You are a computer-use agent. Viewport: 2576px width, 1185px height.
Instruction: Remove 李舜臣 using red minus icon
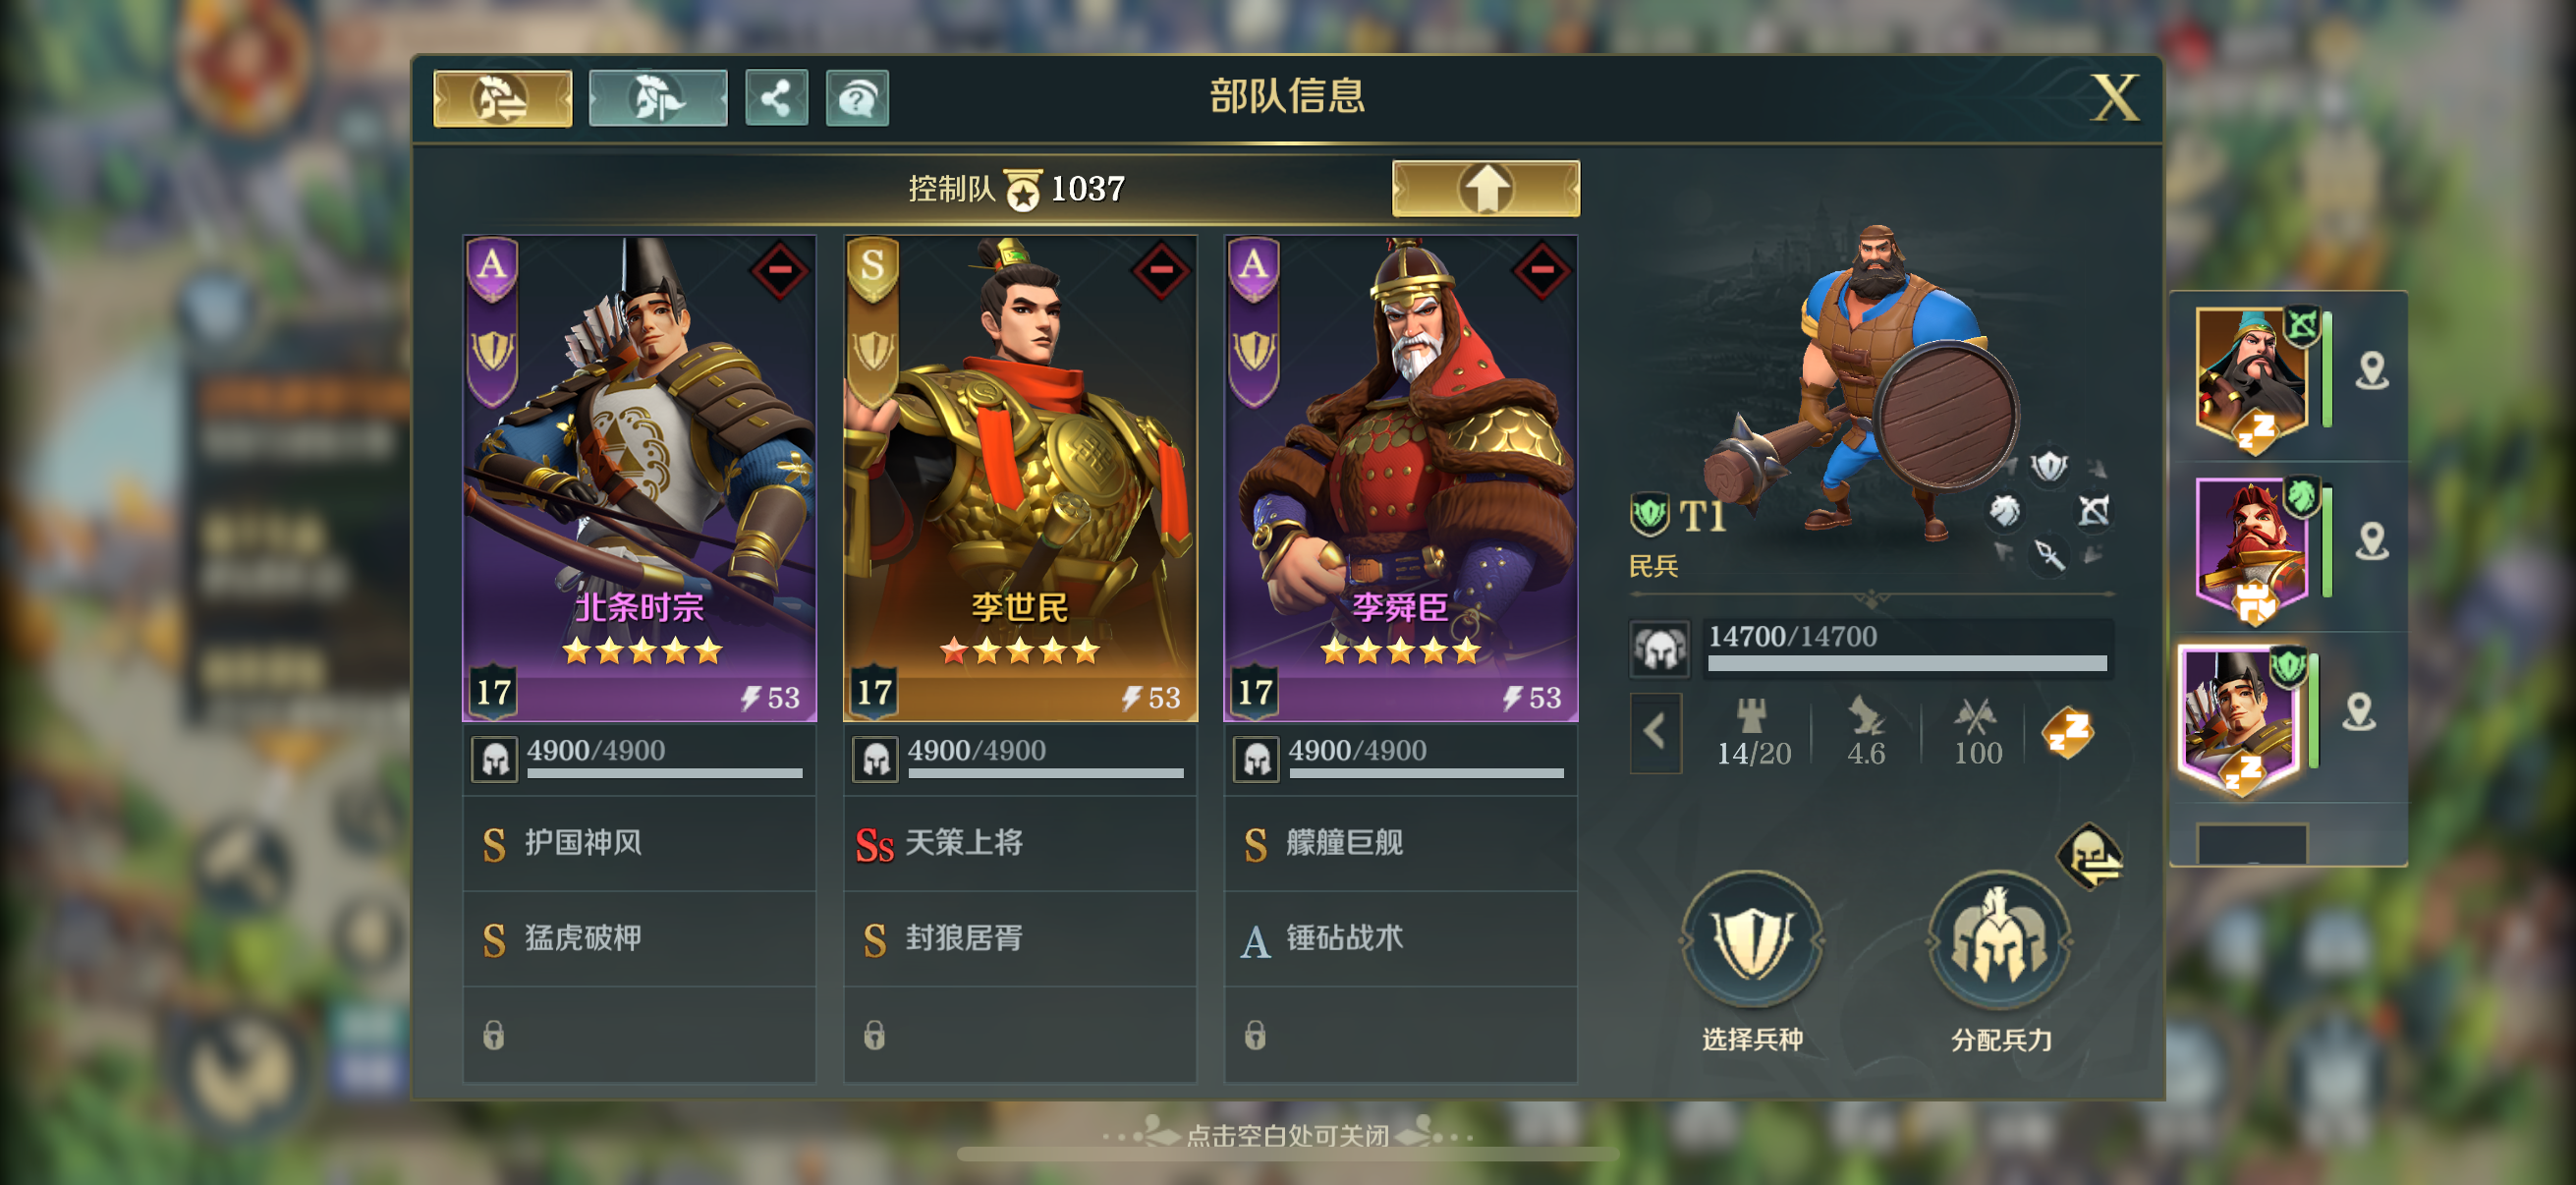[x=1542, y=269]
